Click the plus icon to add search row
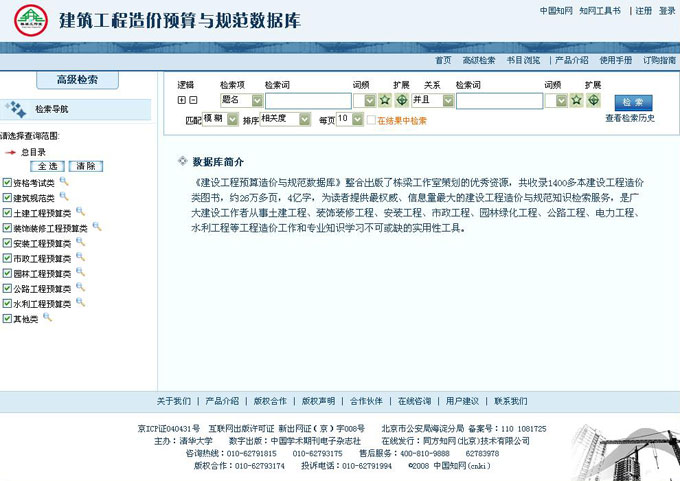Viewport: 680px width, 481px height. coord(181,100)
